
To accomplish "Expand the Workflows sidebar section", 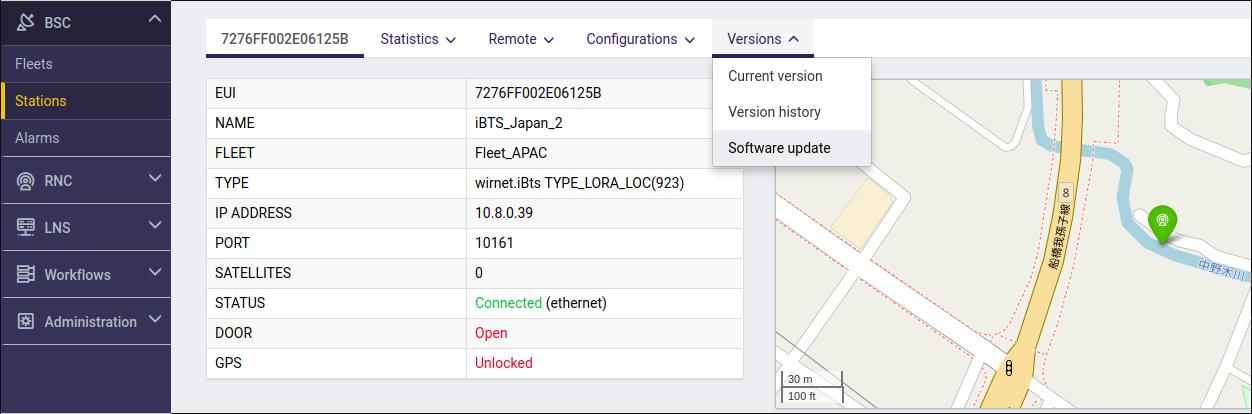I will (x=154, y=272).
